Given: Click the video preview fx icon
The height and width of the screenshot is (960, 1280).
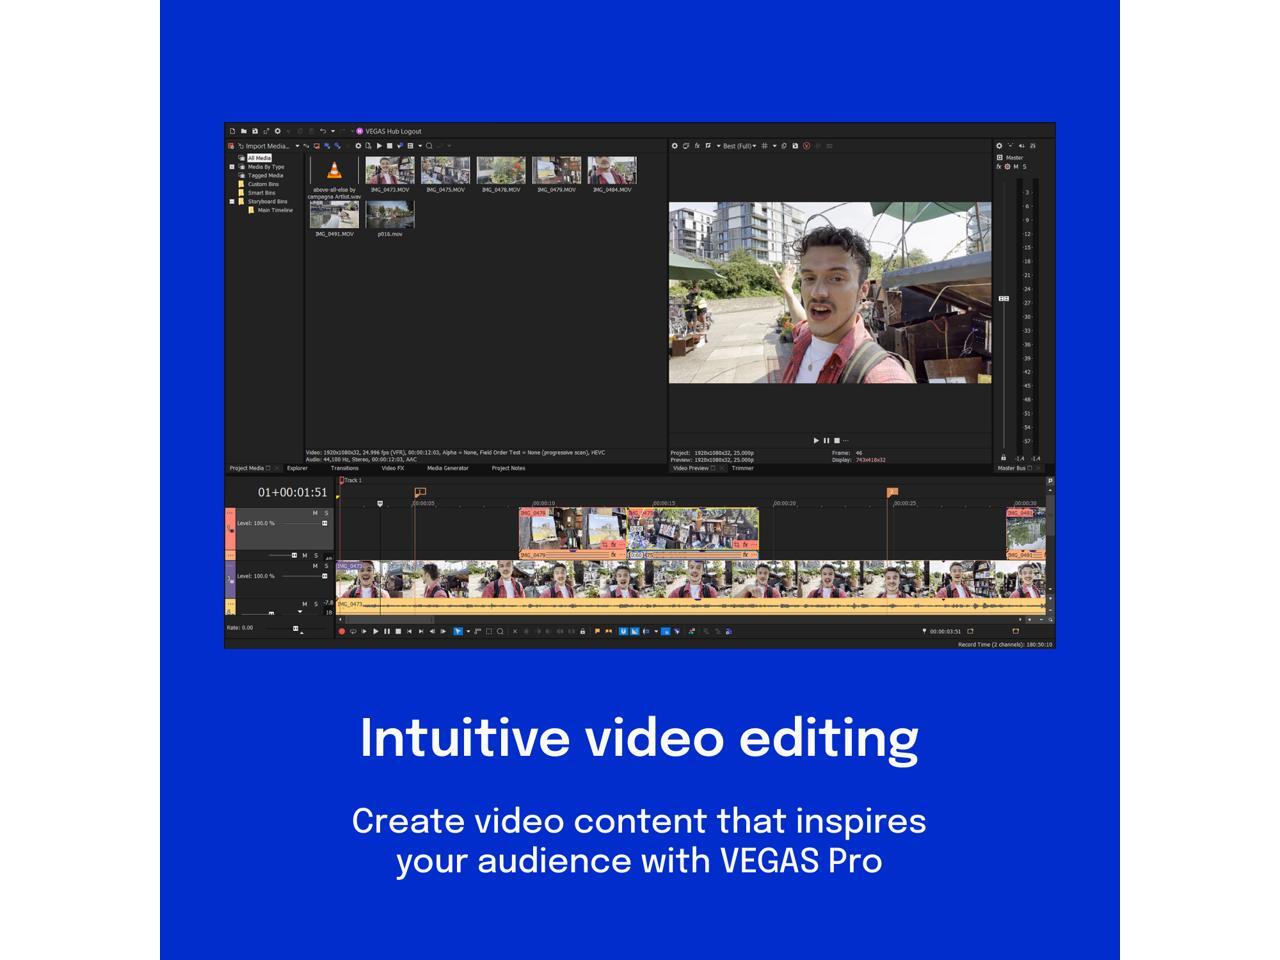Looking at the screenshot, I should point(697,146).
